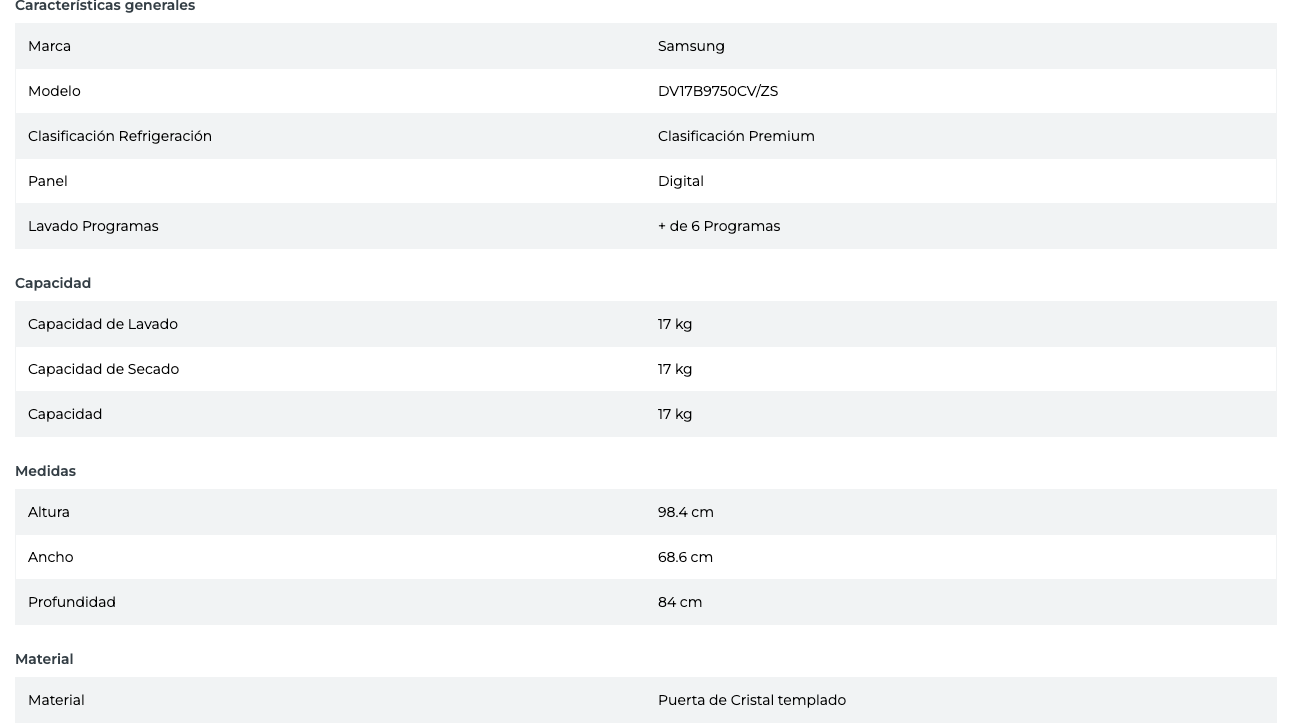Select the + de 6 Programas value
The width and height of the screenshot is (1296, 724).
click(718, 226)
